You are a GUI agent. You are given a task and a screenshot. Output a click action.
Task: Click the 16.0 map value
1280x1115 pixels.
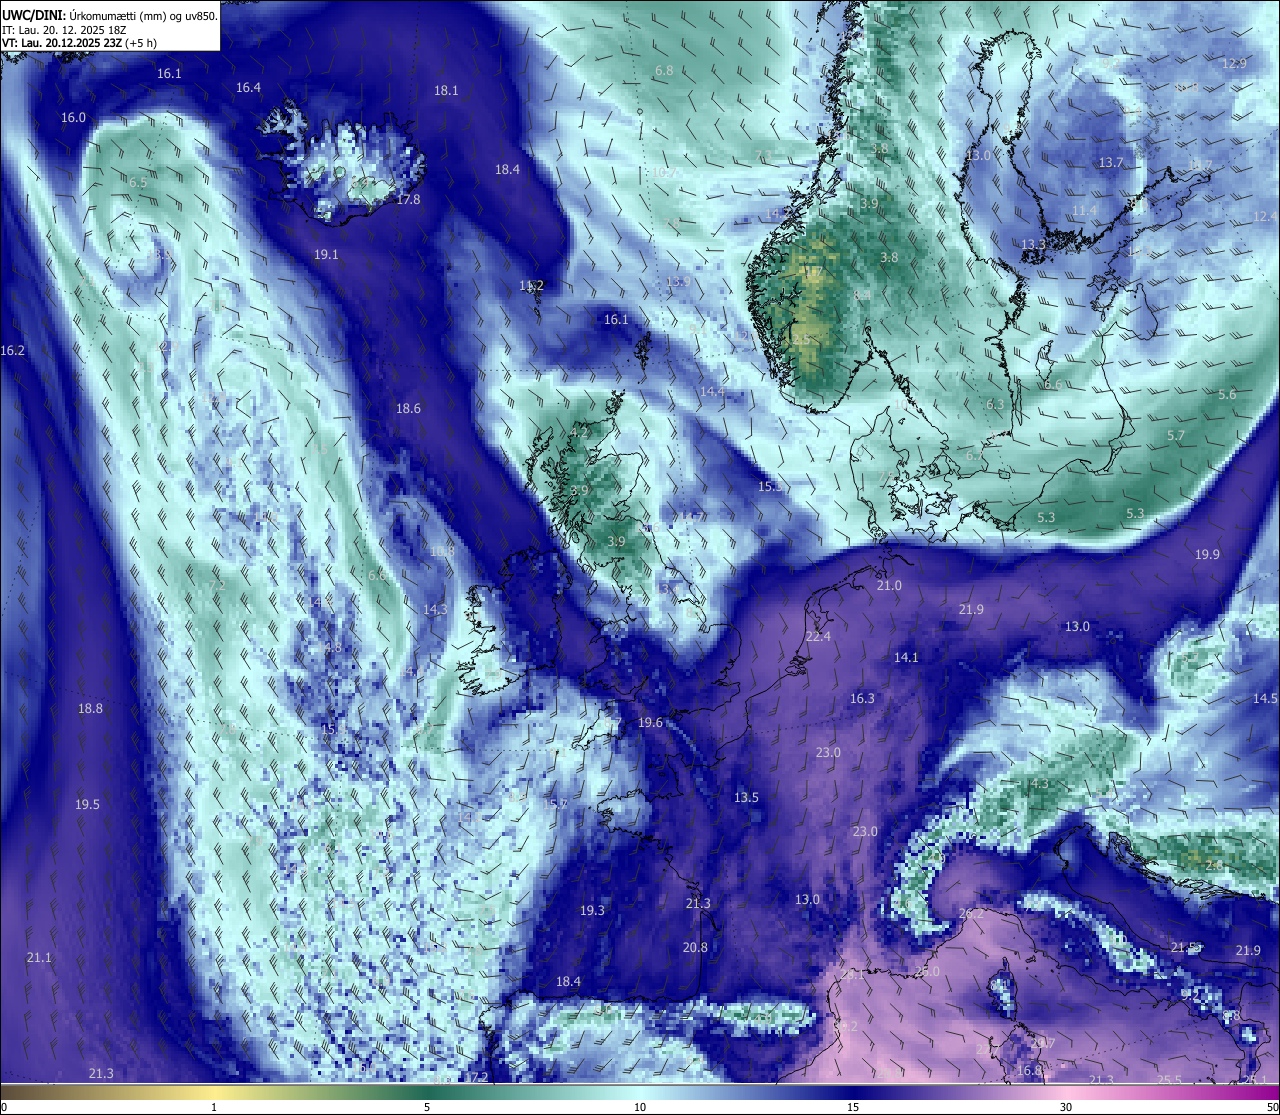click(x=73, y=118)
